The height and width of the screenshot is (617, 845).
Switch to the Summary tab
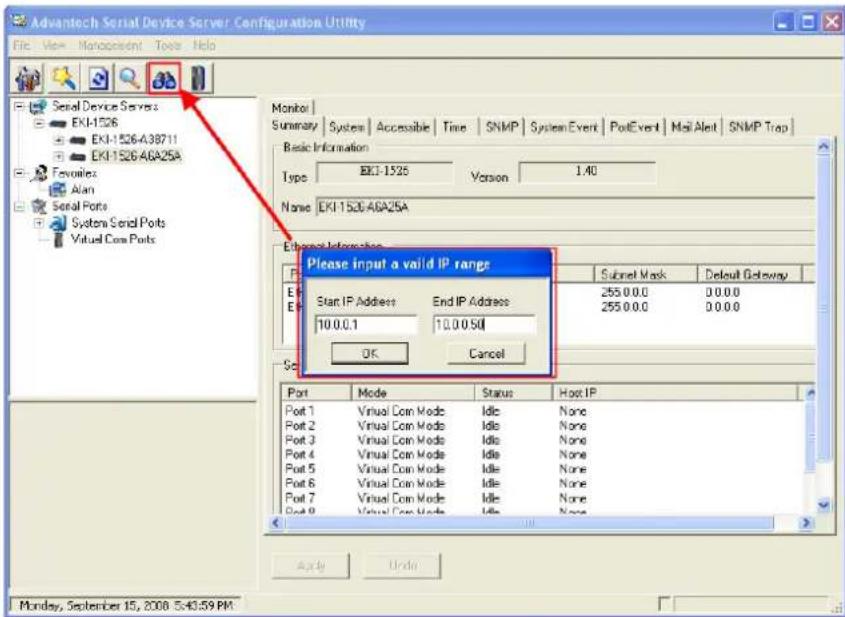pyautogui.click(x=295, y=126)
